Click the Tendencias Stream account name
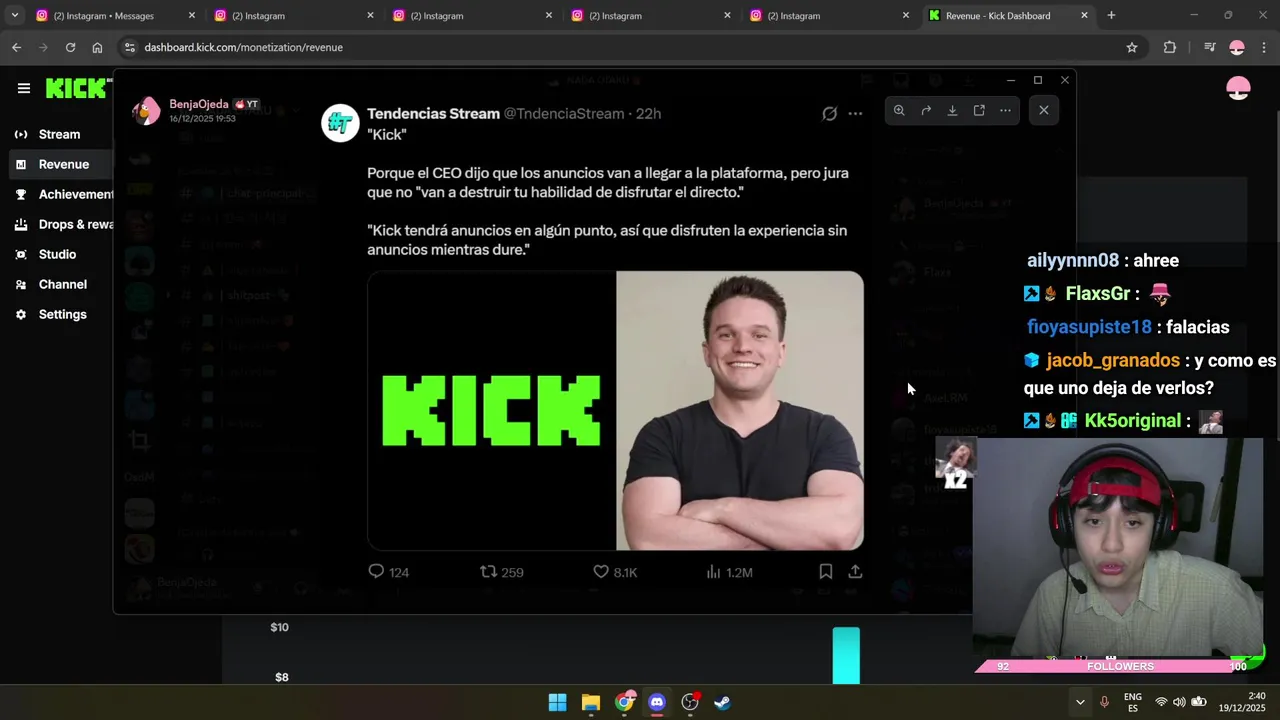The width and height of the screenshot is (1280, 720). pos(433,114)
